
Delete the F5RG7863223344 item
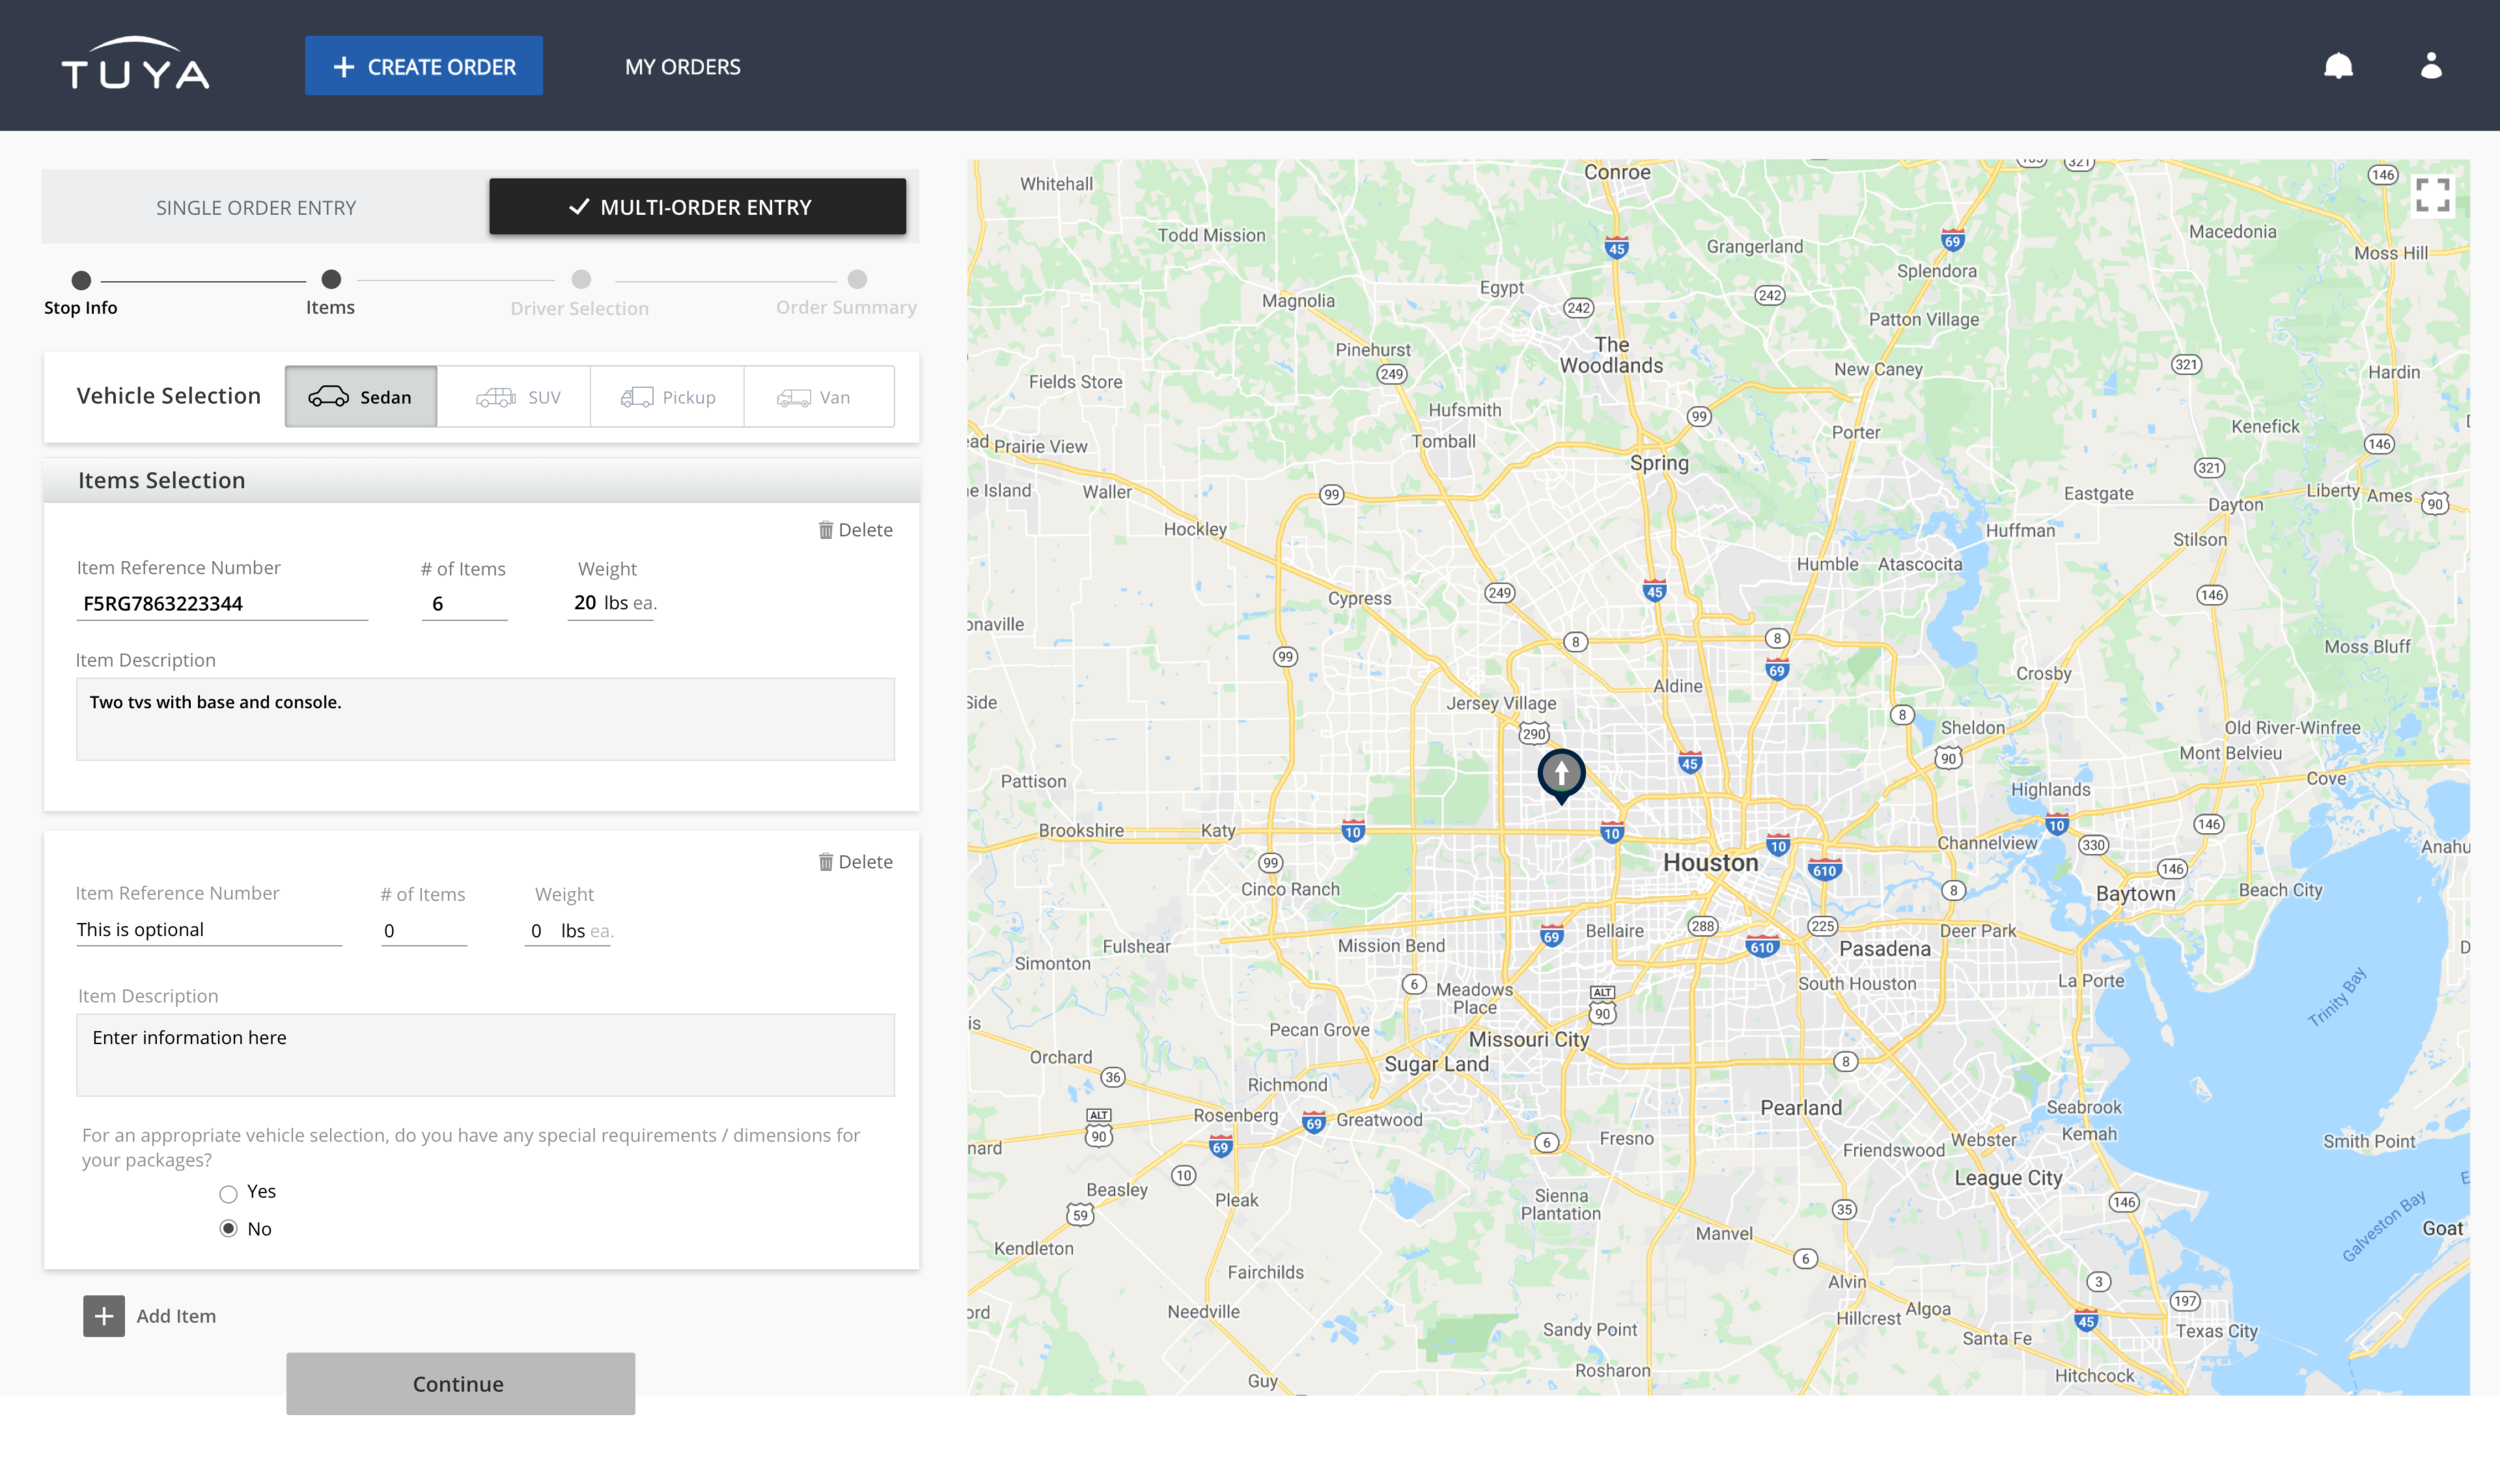click(855, 530)
